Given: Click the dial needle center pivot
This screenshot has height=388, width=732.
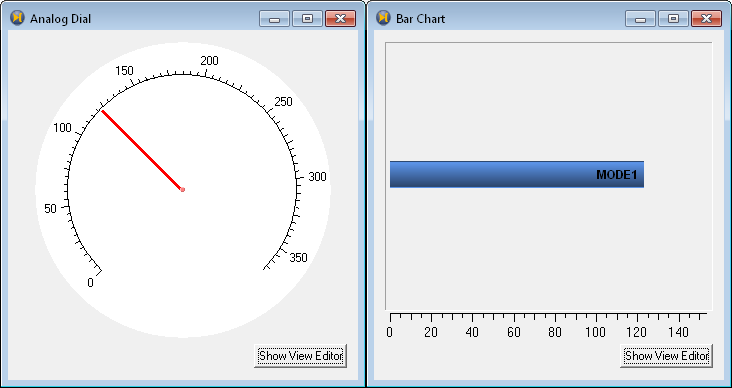Looking at the screenshot, I should (183, 190).
